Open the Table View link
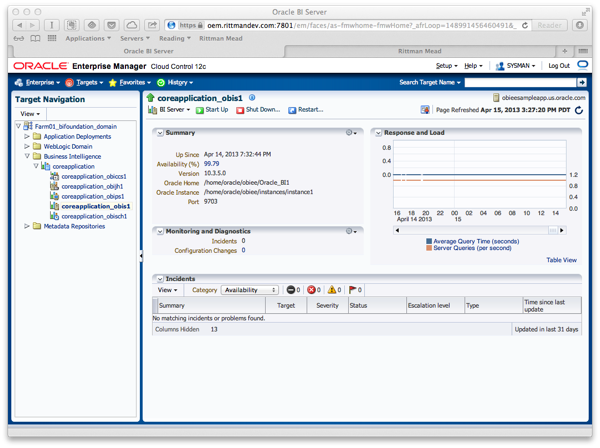 (x=561, y=260)
